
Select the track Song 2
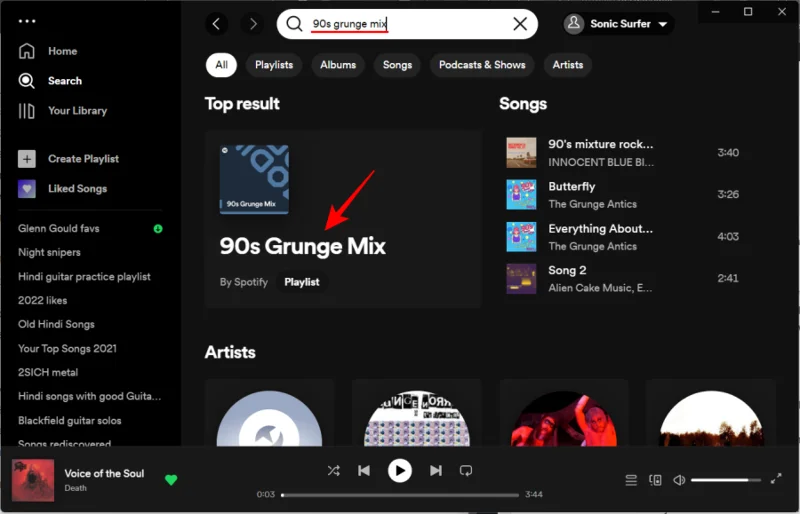(567, 271)
